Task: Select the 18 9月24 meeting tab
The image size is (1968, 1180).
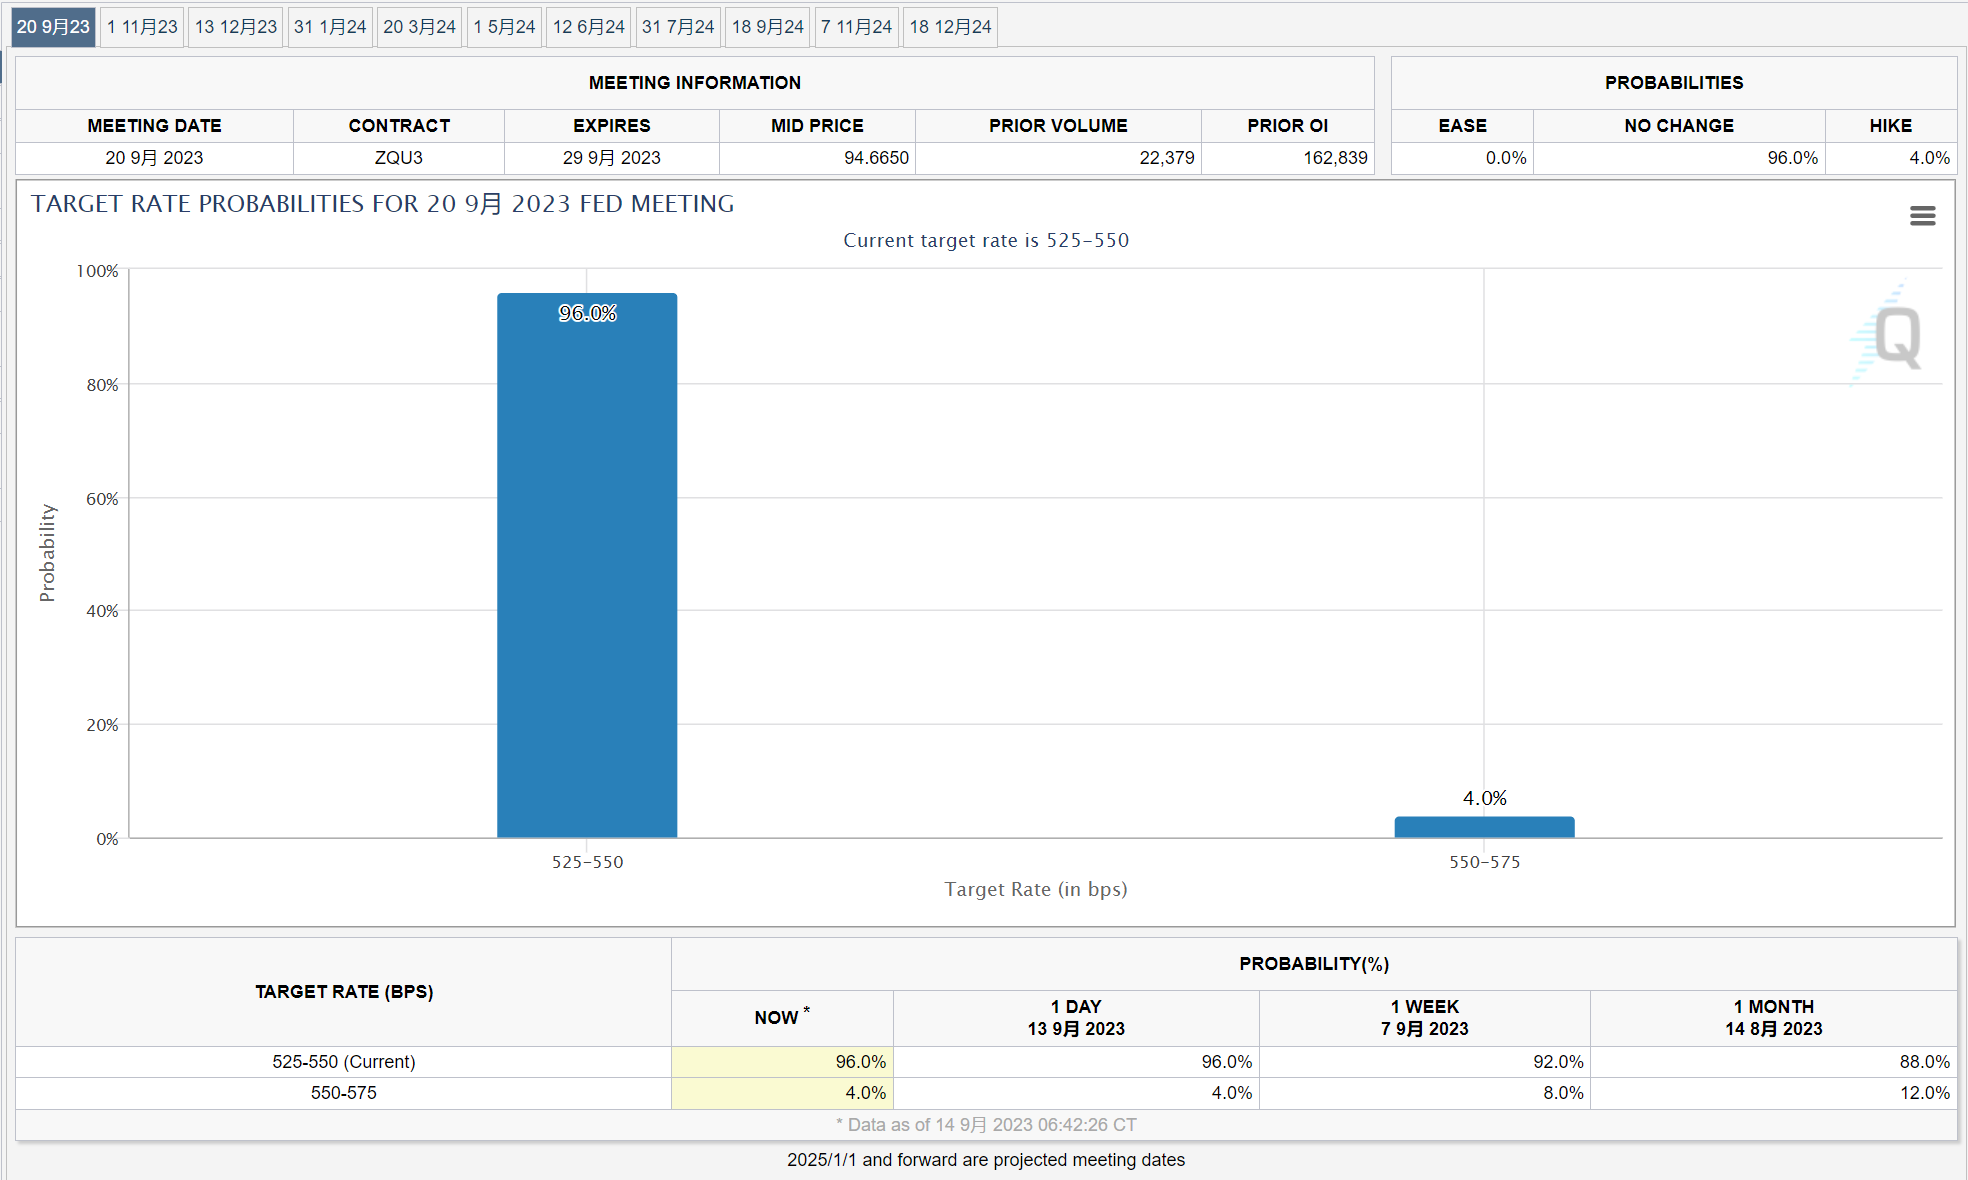Action: point(767,27)
